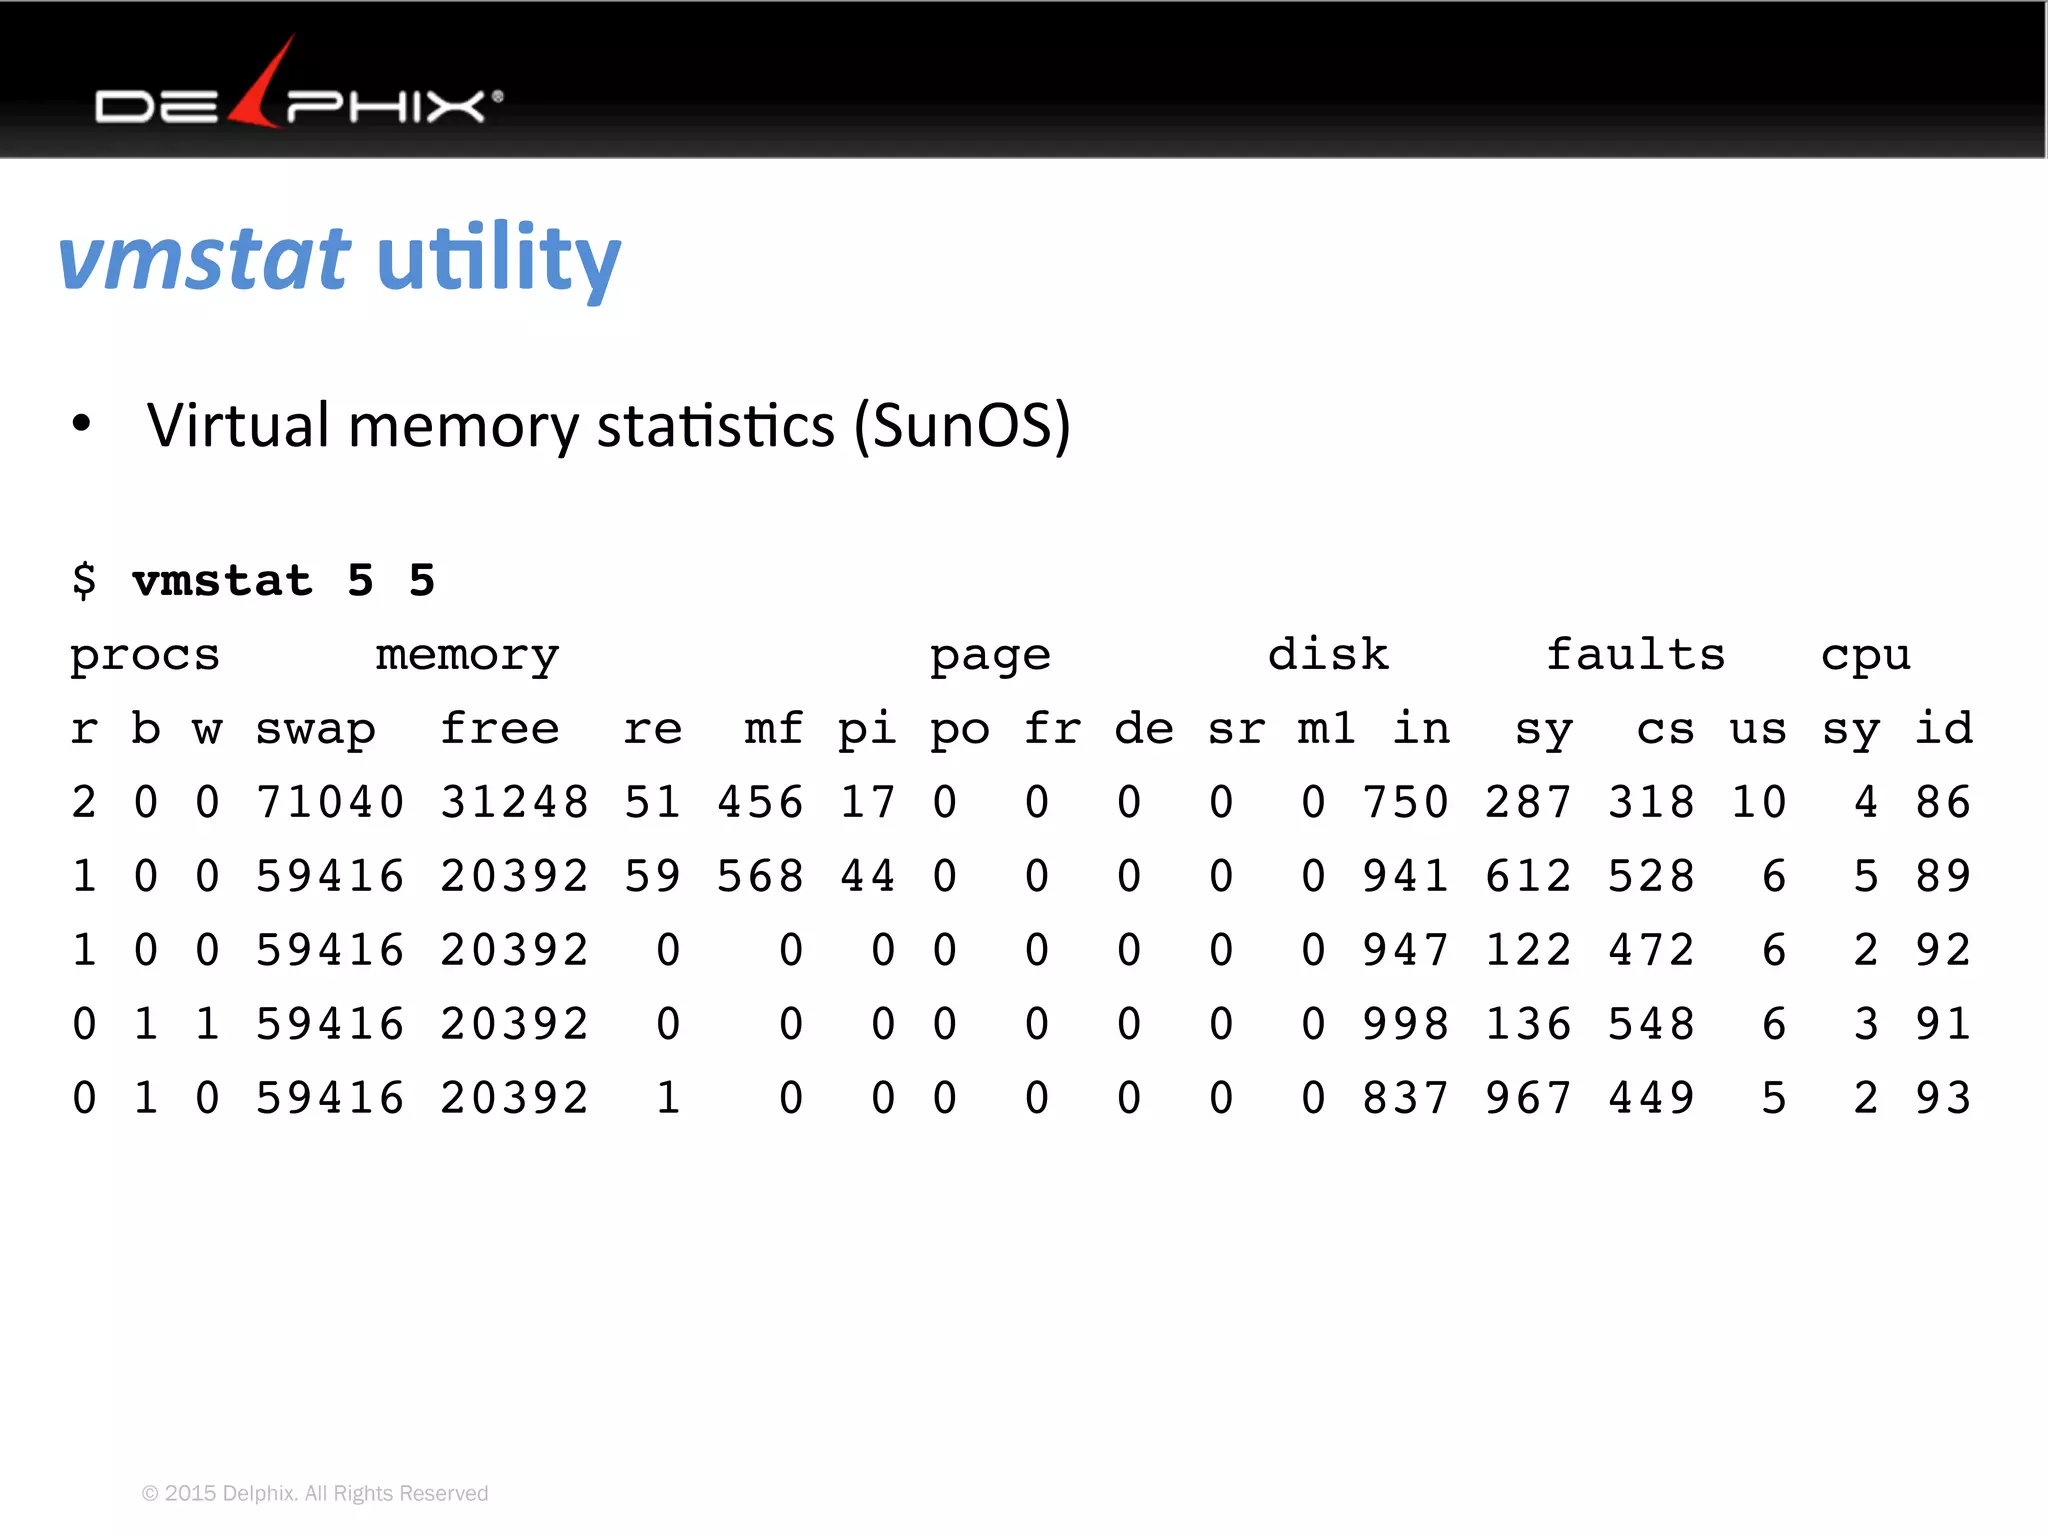Click the in value 947
Screen dimensions: 2048x1536
coord(1405,950)
